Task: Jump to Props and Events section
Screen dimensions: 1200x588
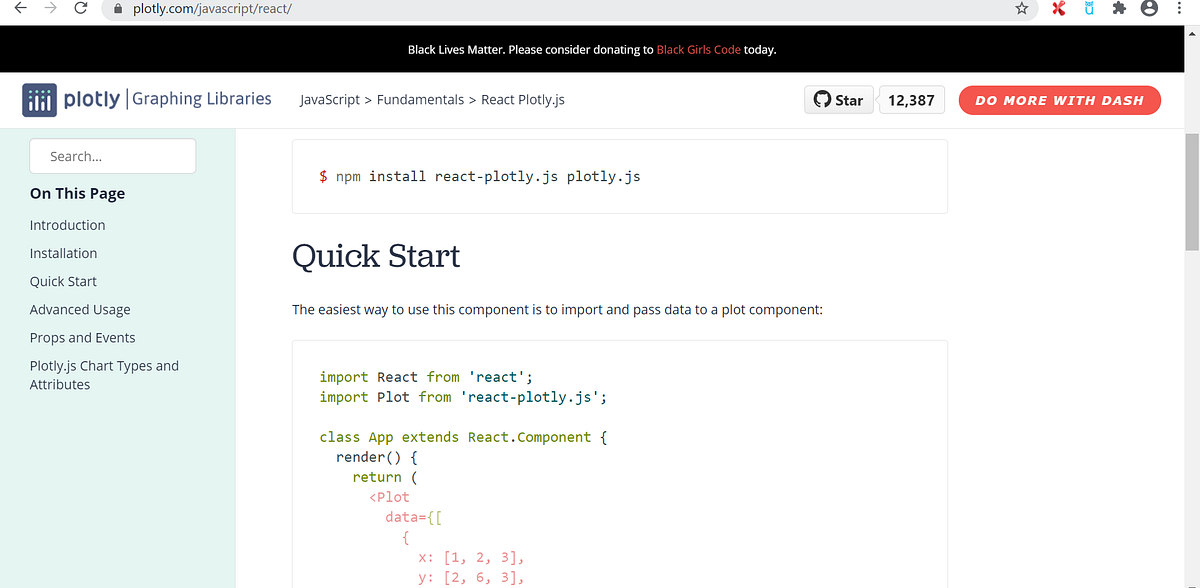Action: [82, 337]
